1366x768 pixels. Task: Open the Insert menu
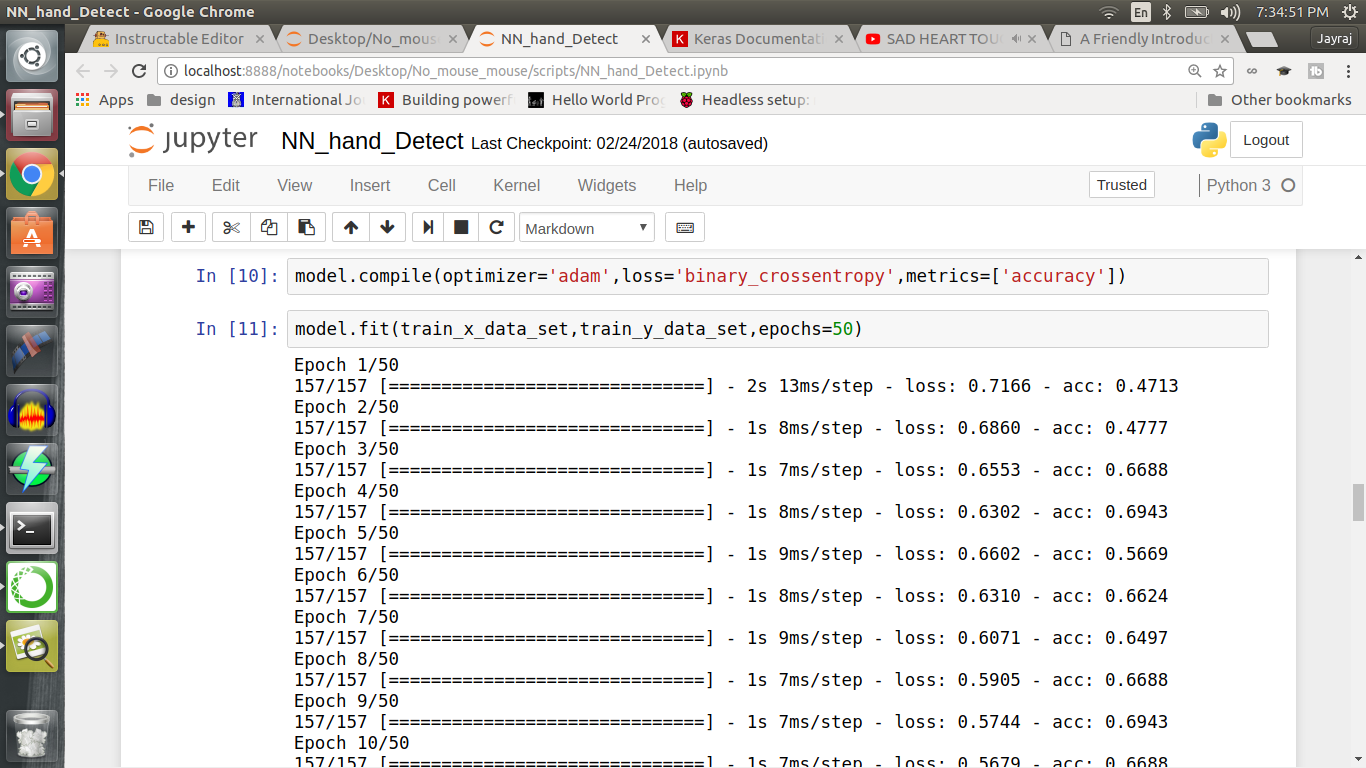click(x=370, y=185)
